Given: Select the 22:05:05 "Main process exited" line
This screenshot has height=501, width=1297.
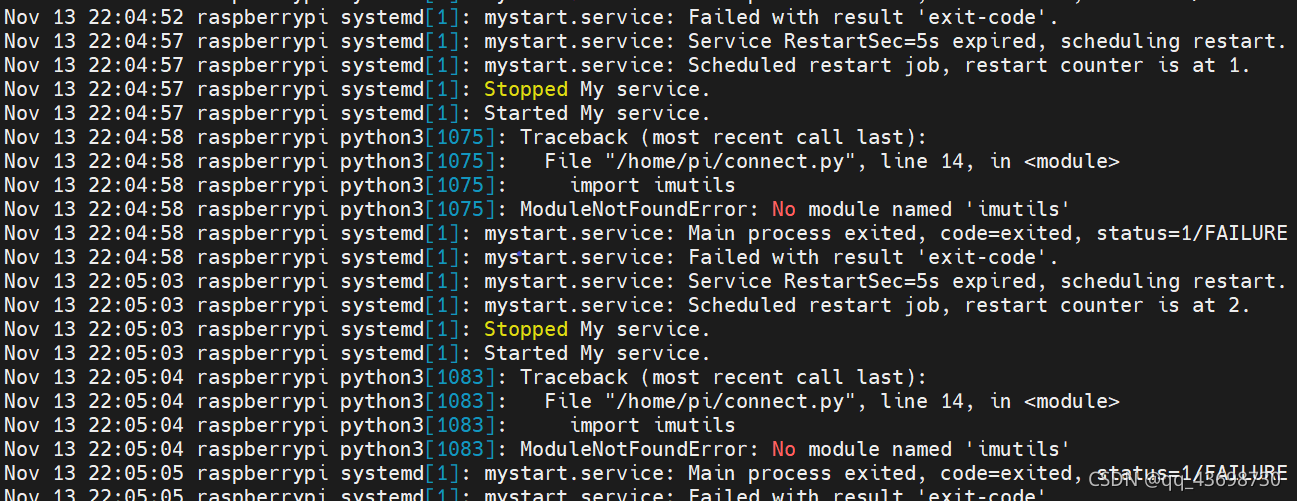Looking at the screenshot, I should coord(646,473).
